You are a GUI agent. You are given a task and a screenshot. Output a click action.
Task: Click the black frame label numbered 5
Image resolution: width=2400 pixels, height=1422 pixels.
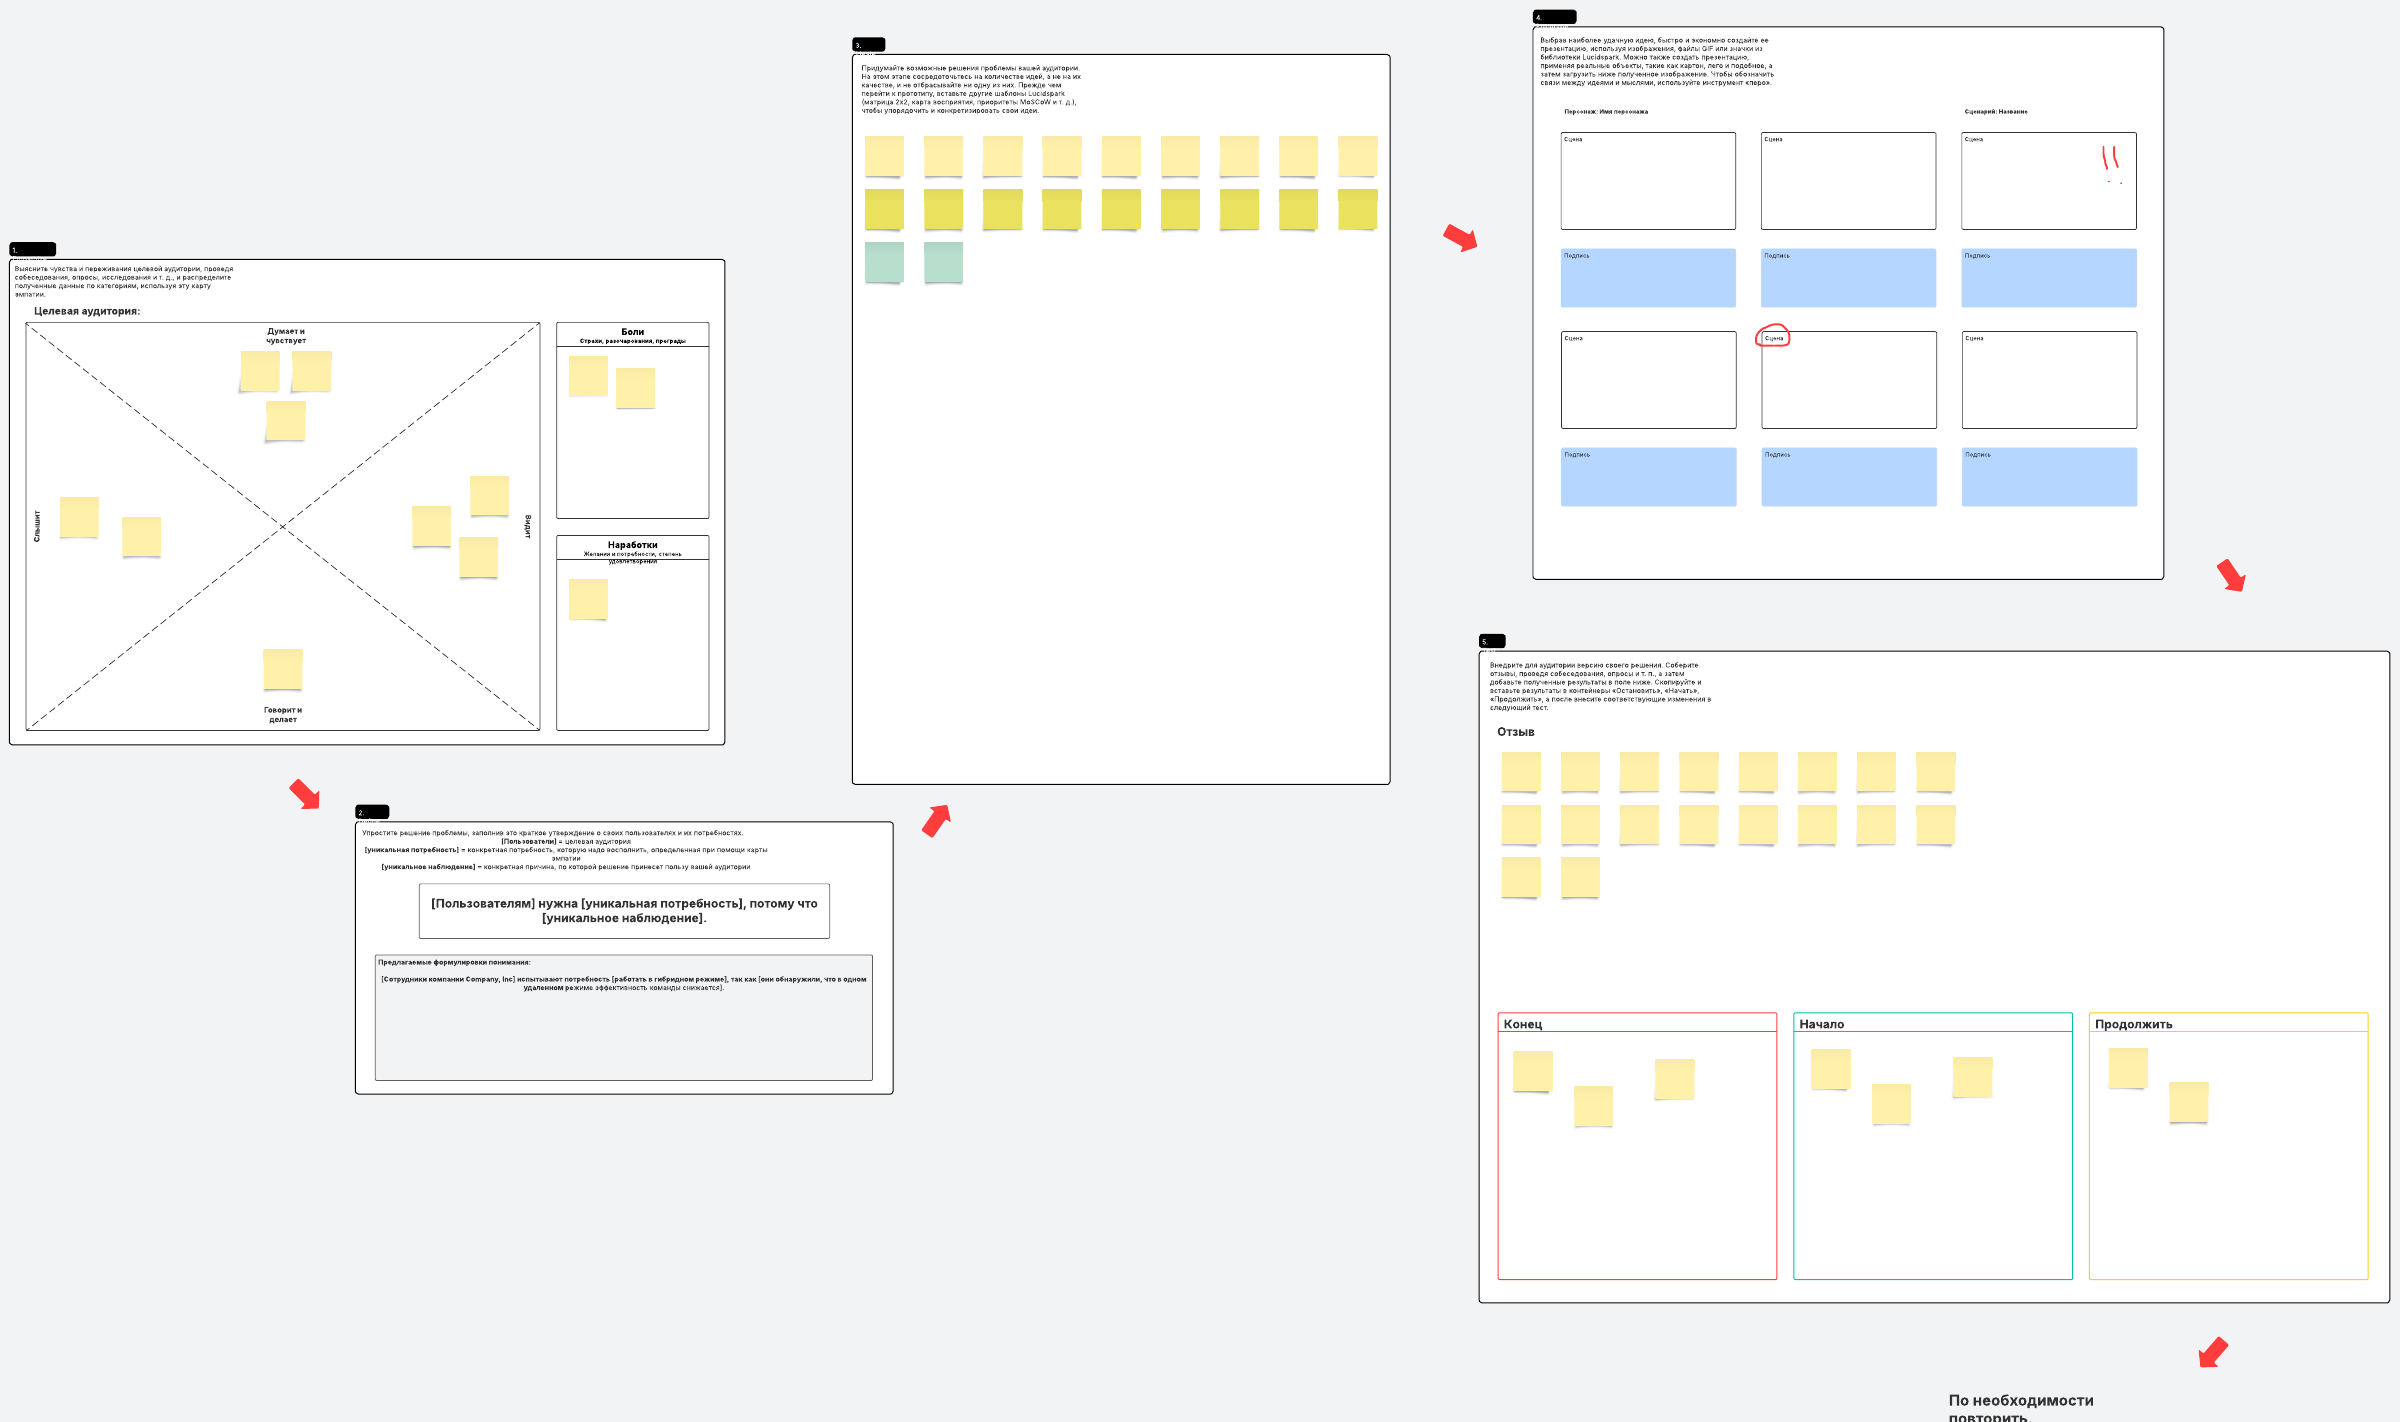tap(1492, 641)
